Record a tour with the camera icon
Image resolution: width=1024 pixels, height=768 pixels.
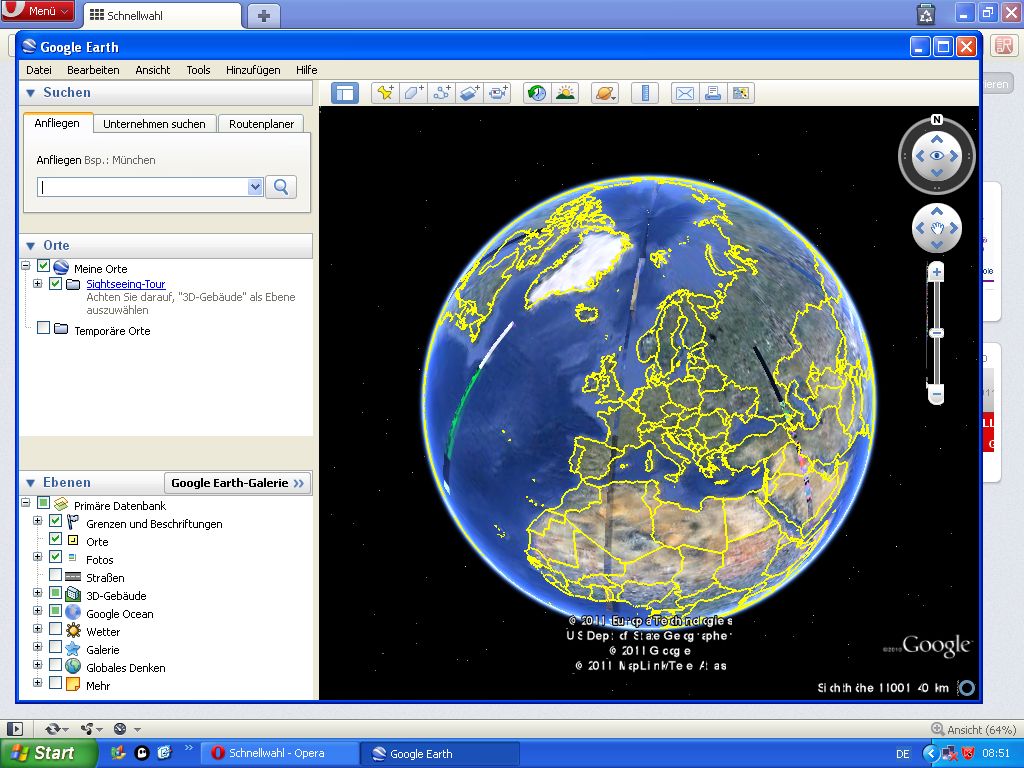point(498,93)
